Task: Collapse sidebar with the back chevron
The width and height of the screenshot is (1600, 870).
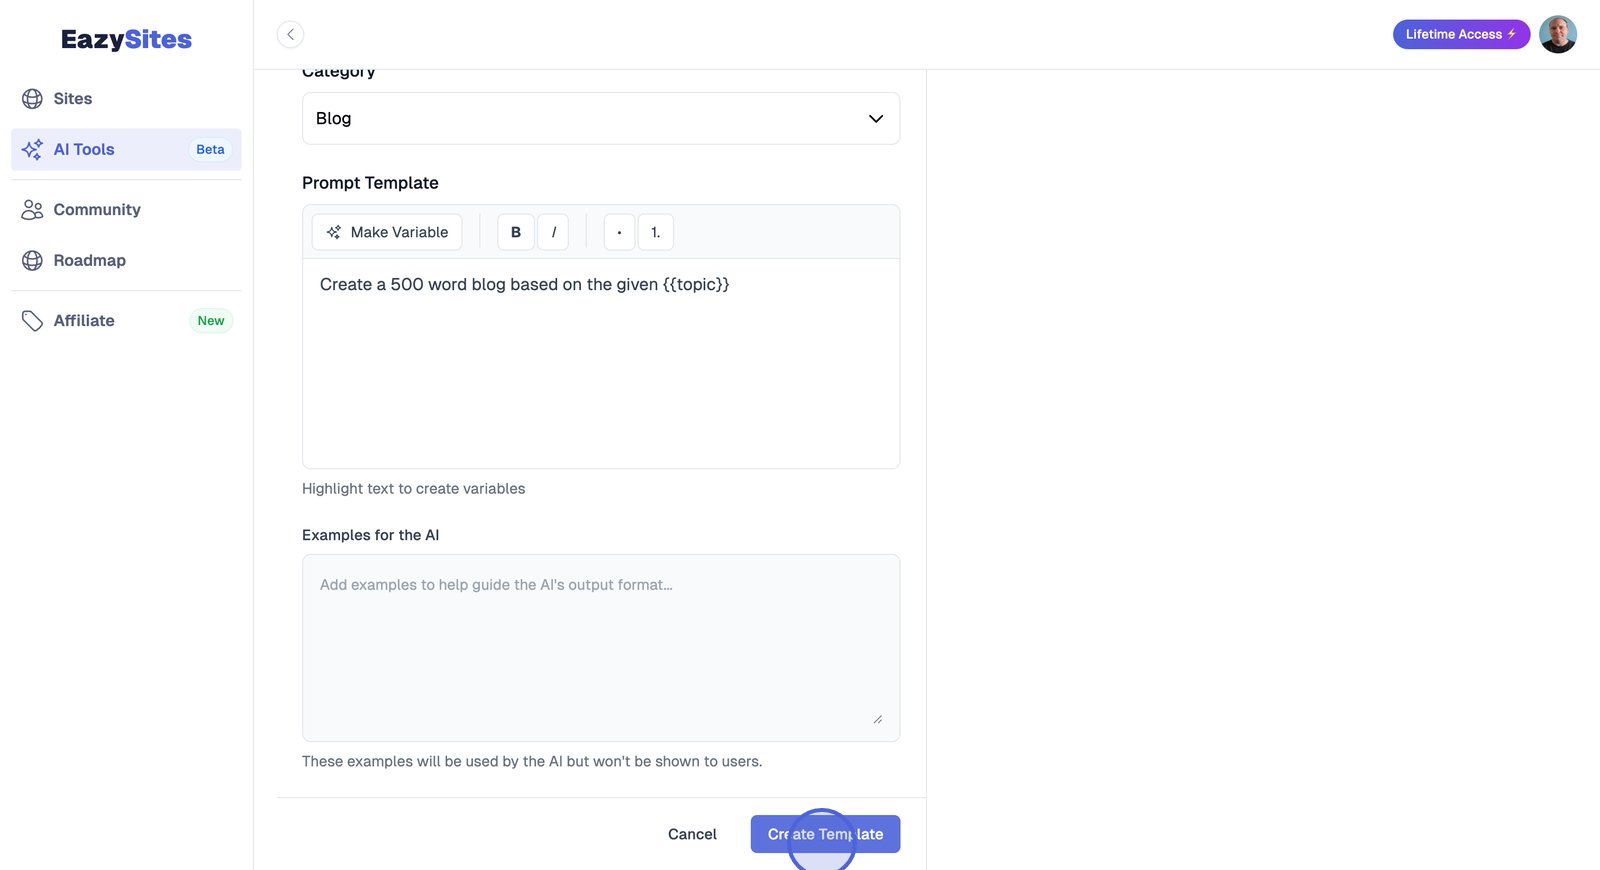Action: point(290,34)
